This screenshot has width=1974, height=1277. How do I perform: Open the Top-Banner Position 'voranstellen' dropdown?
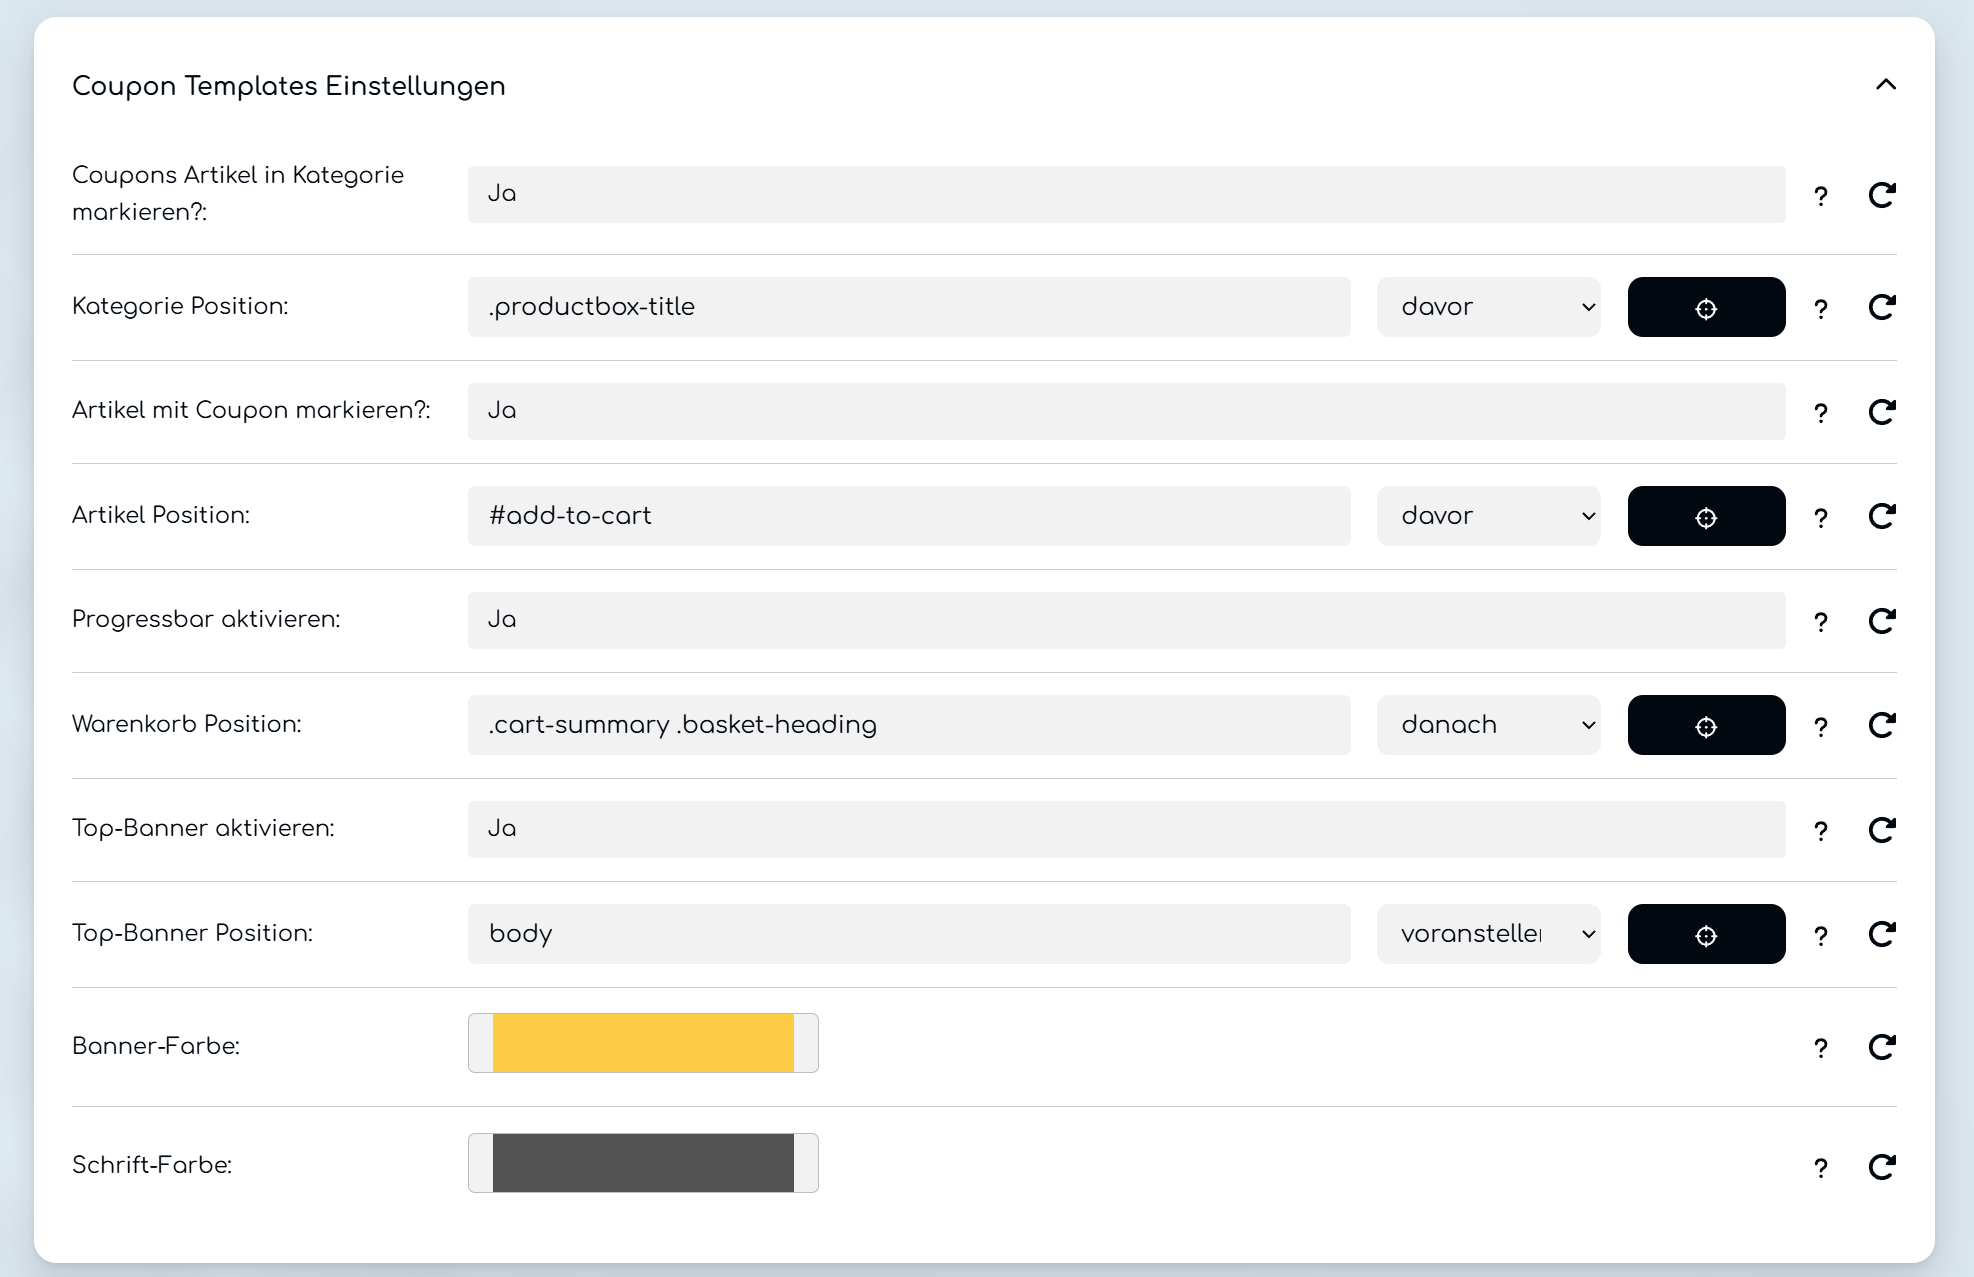(1488, 934)
